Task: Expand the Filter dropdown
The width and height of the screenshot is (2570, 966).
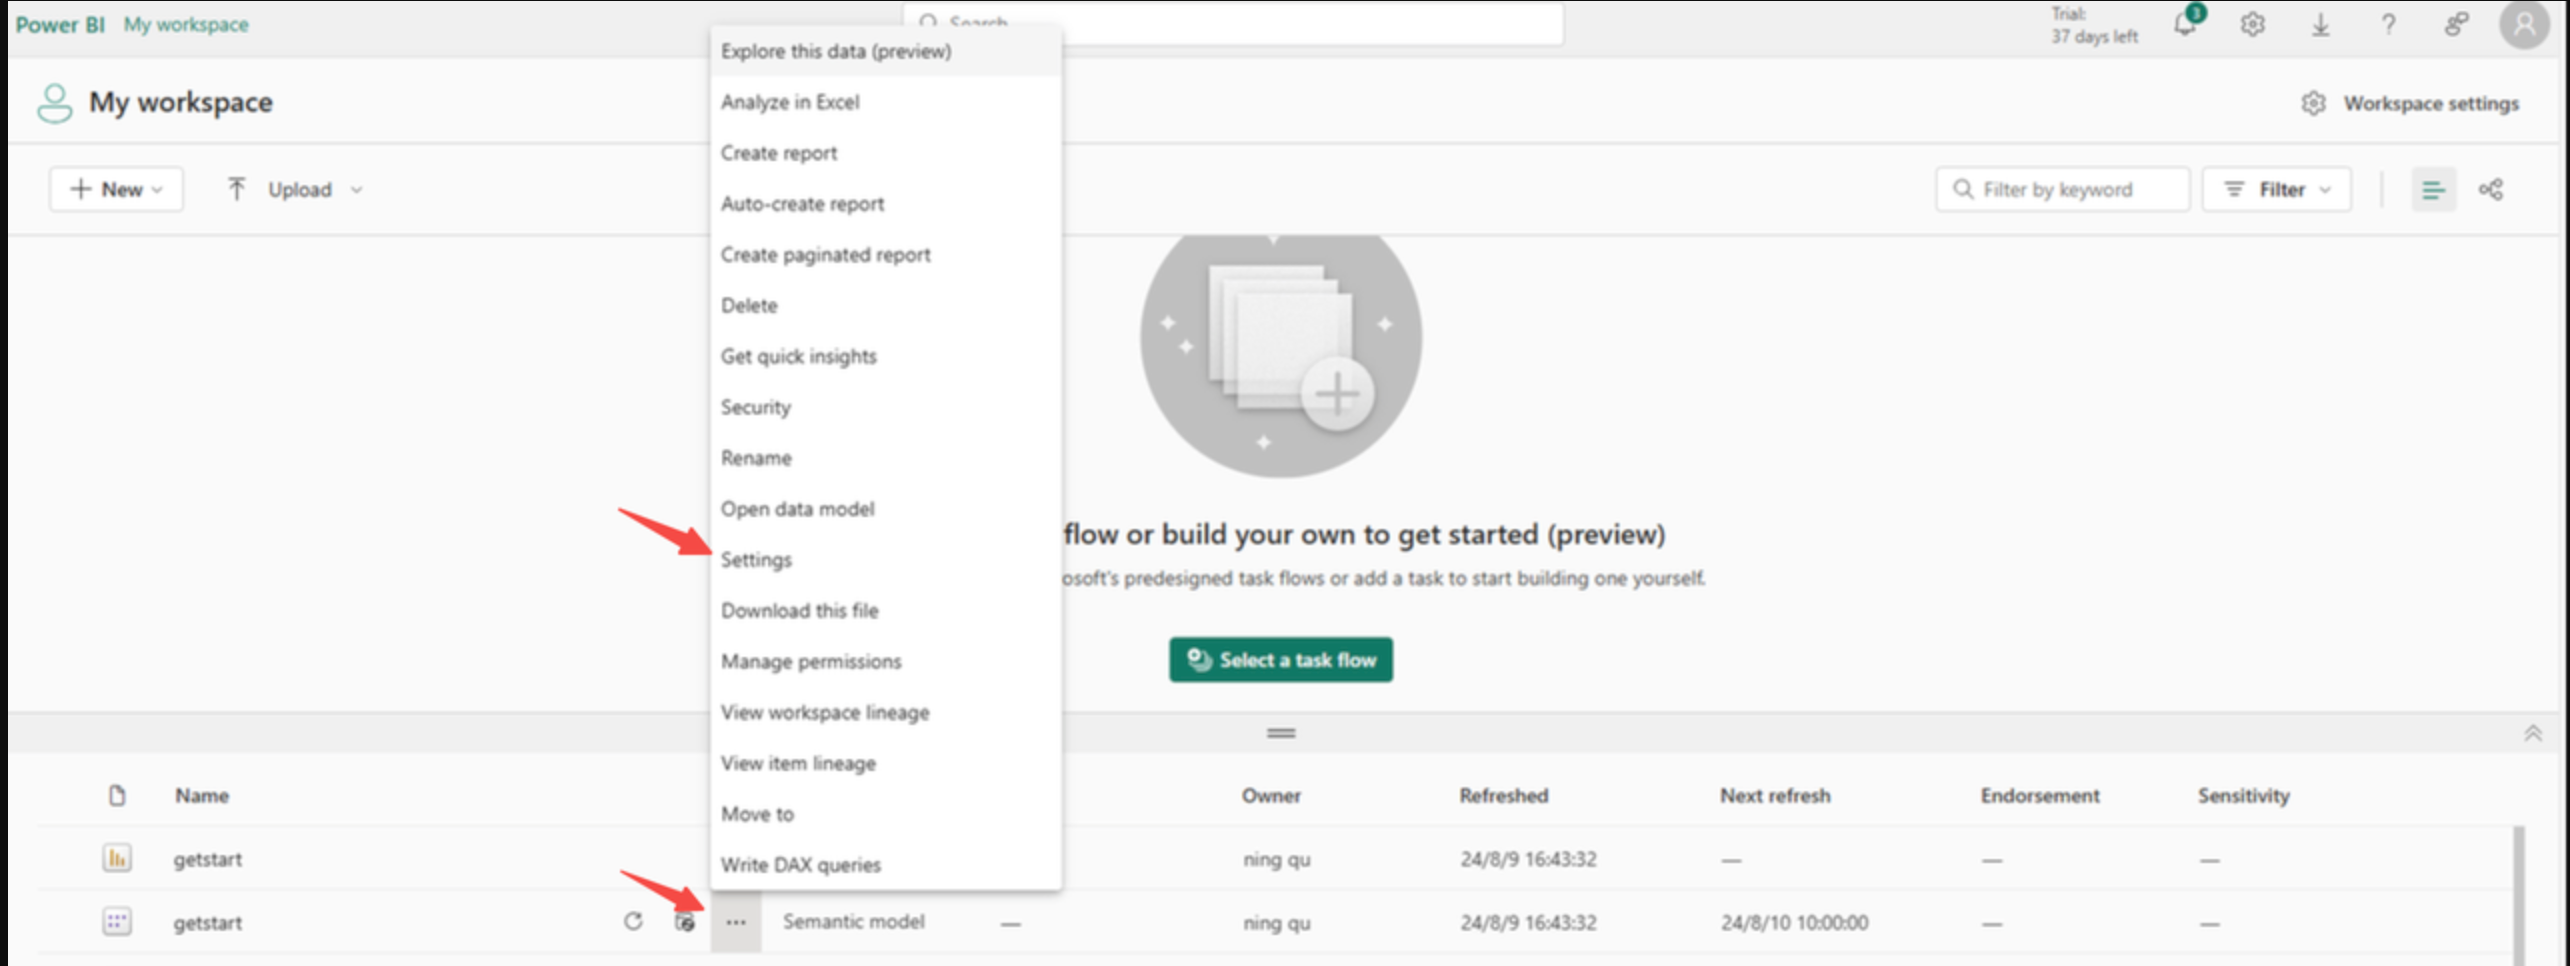Action: (x=2276, y=189)
